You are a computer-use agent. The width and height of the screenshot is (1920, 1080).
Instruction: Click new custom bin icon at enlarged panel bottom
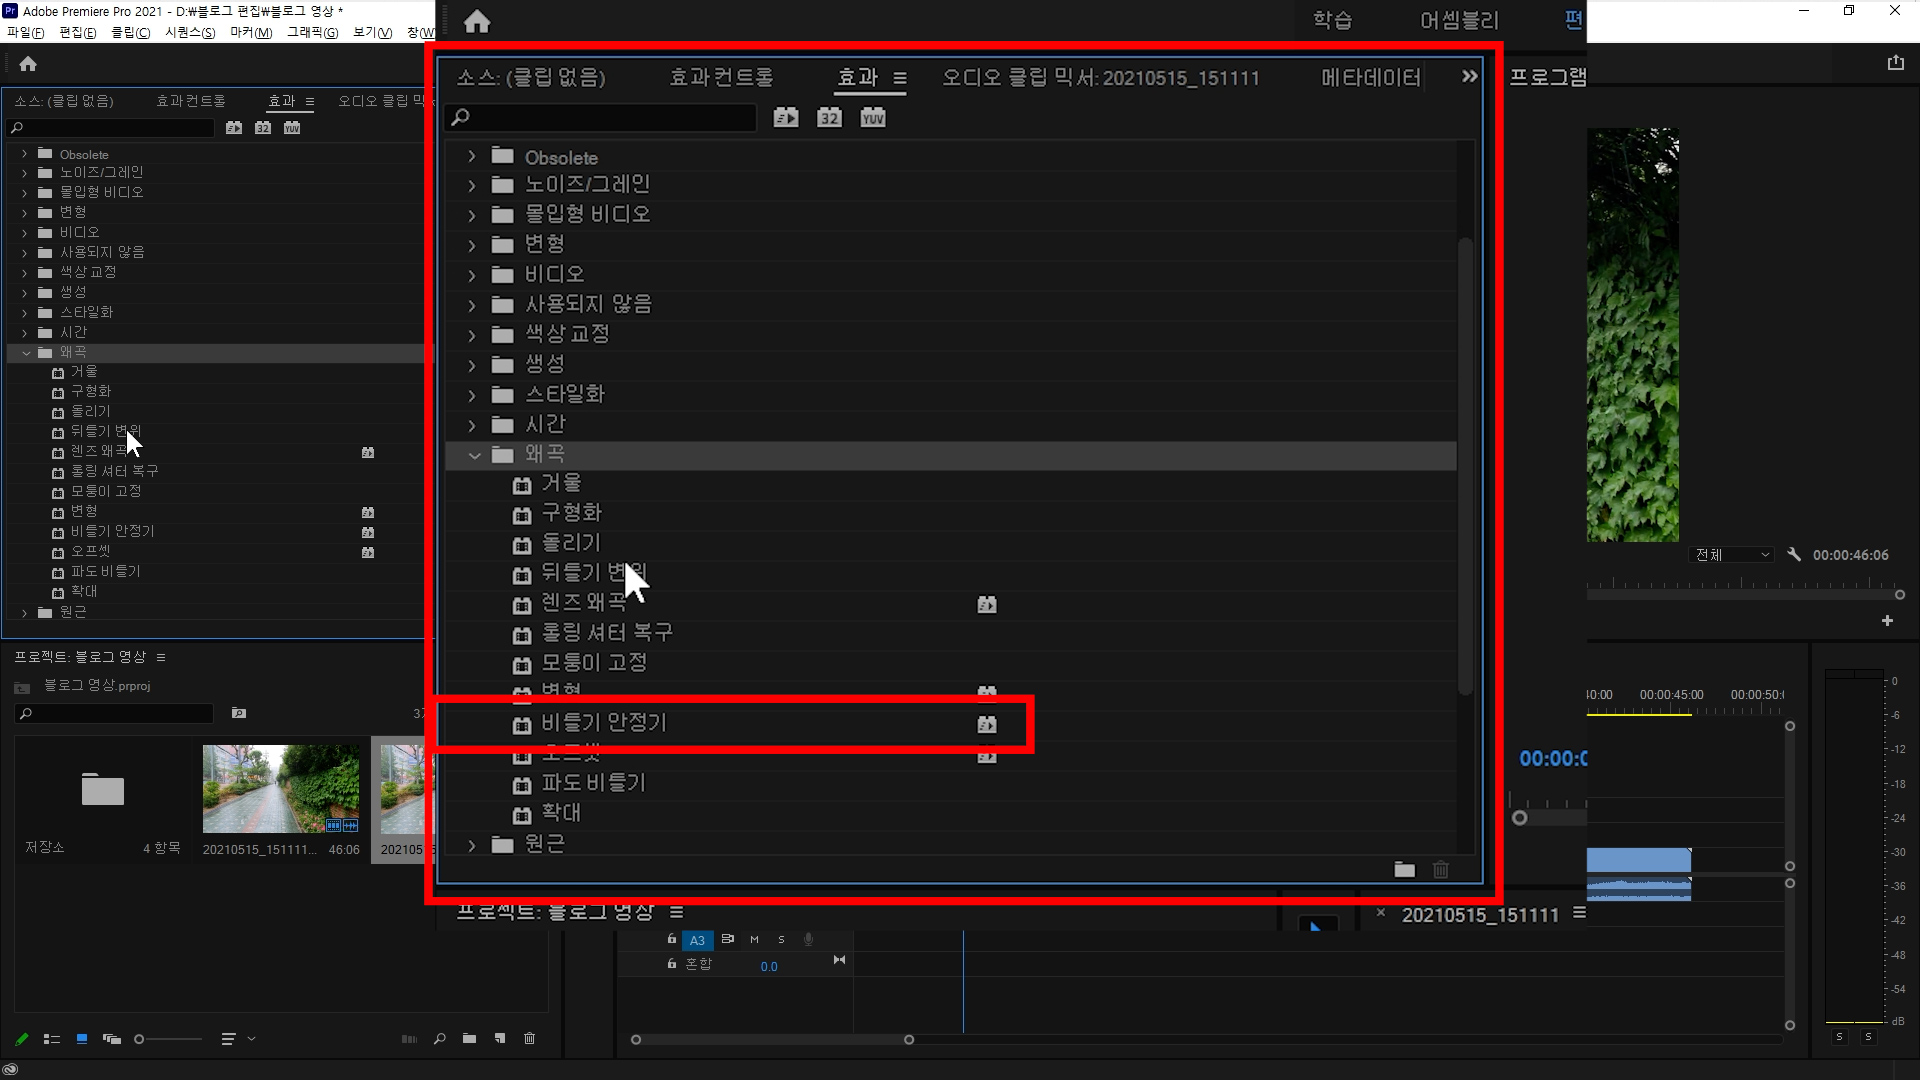1404,869
